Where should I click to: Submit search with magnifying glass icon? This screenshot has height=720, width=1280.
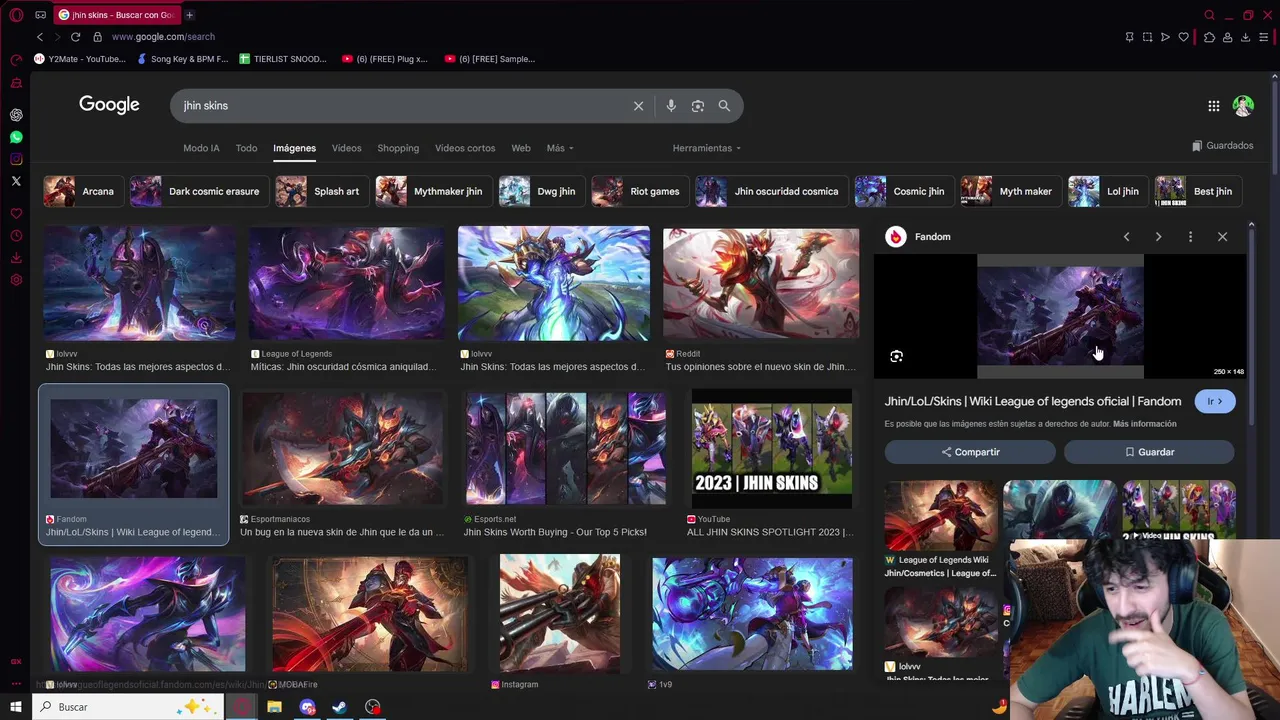tap(724, 106)
